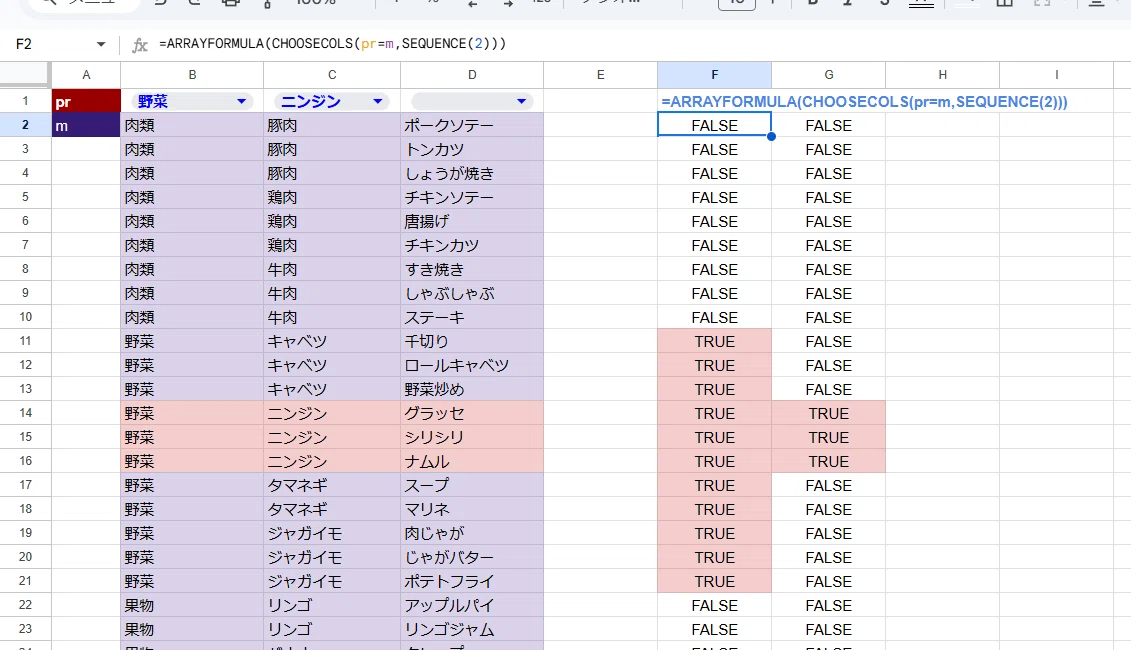Screen dimensions: 1131x650
Task: Select column G header
Action: [828, 75]
